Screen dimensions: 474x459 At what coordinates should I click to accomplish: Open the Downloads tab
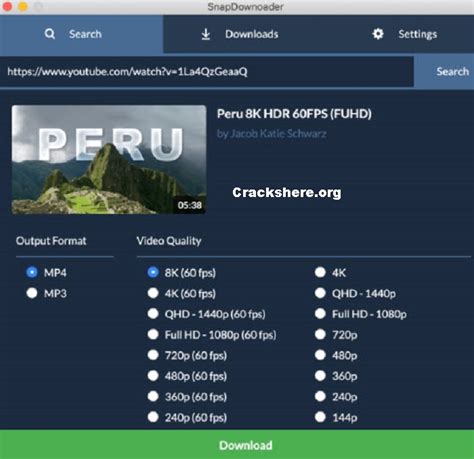[240, 34]
